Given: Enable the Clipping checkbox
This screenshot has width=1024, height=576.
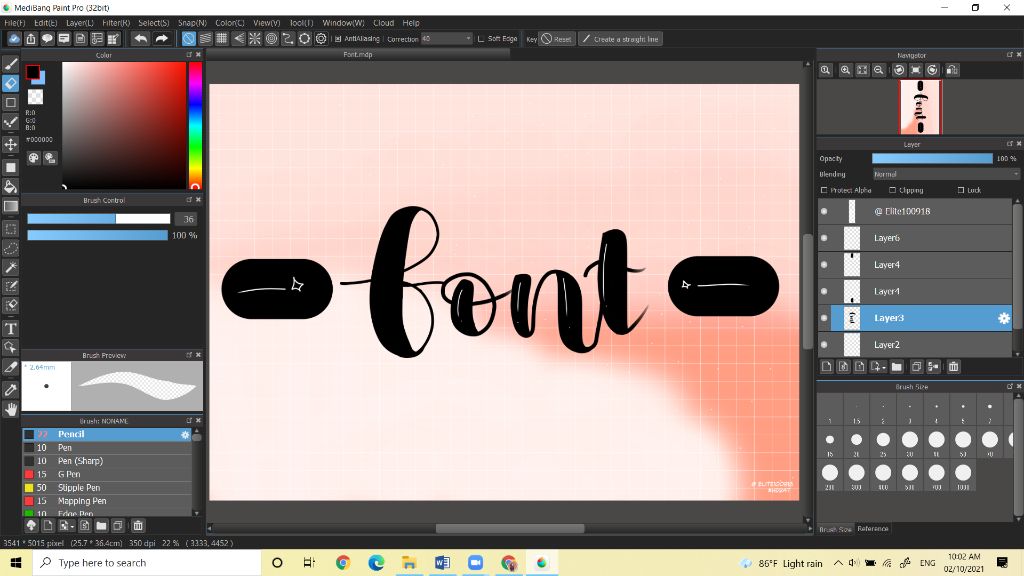Looking at the screenshot, I should 893,190.
